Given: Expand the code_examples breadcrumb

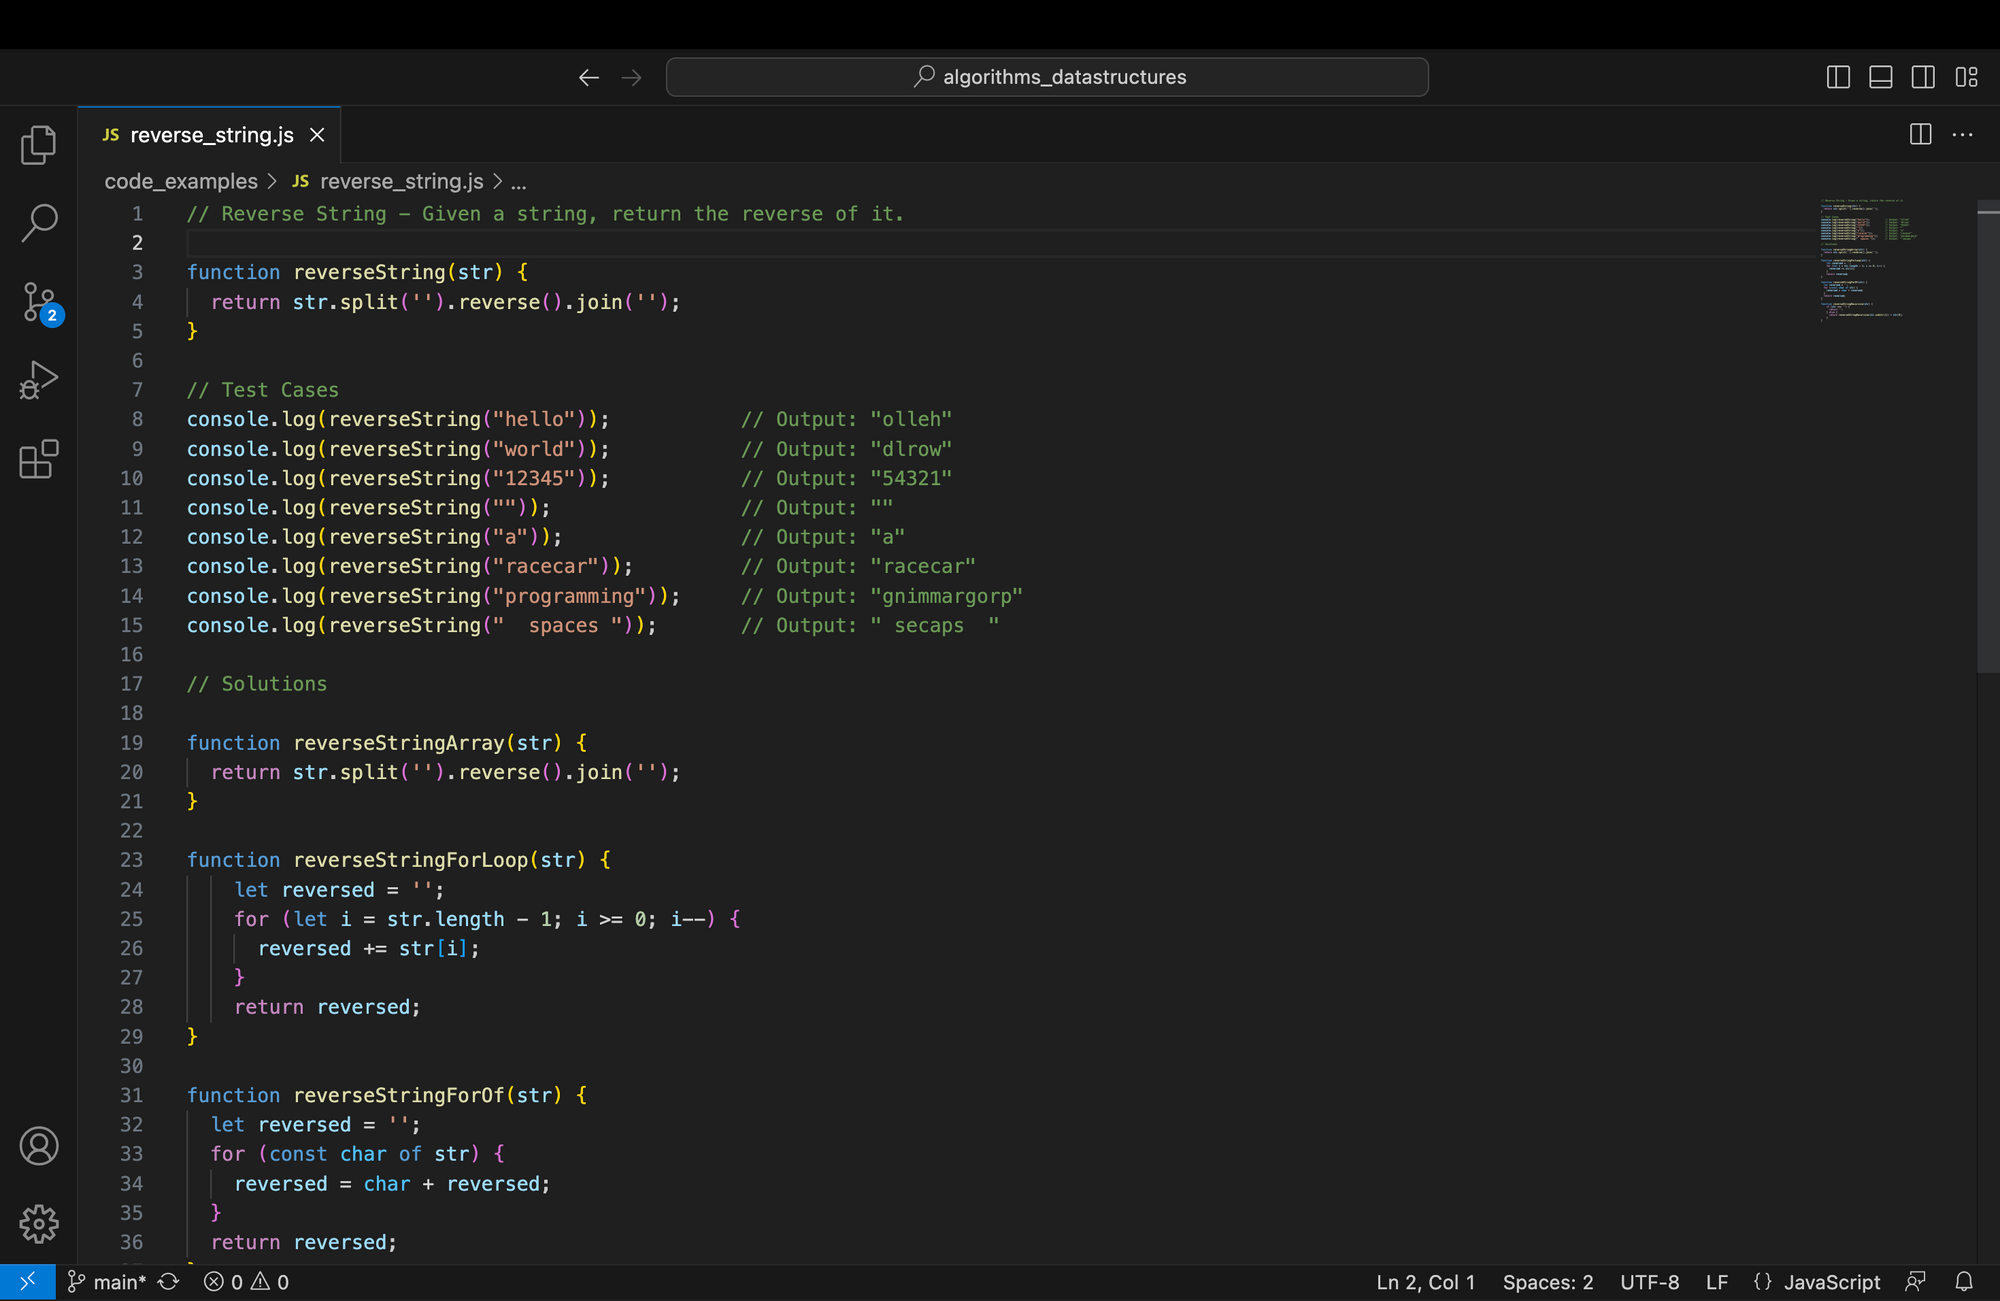Looking at the screenshot, I should click(x=182, y=181).
